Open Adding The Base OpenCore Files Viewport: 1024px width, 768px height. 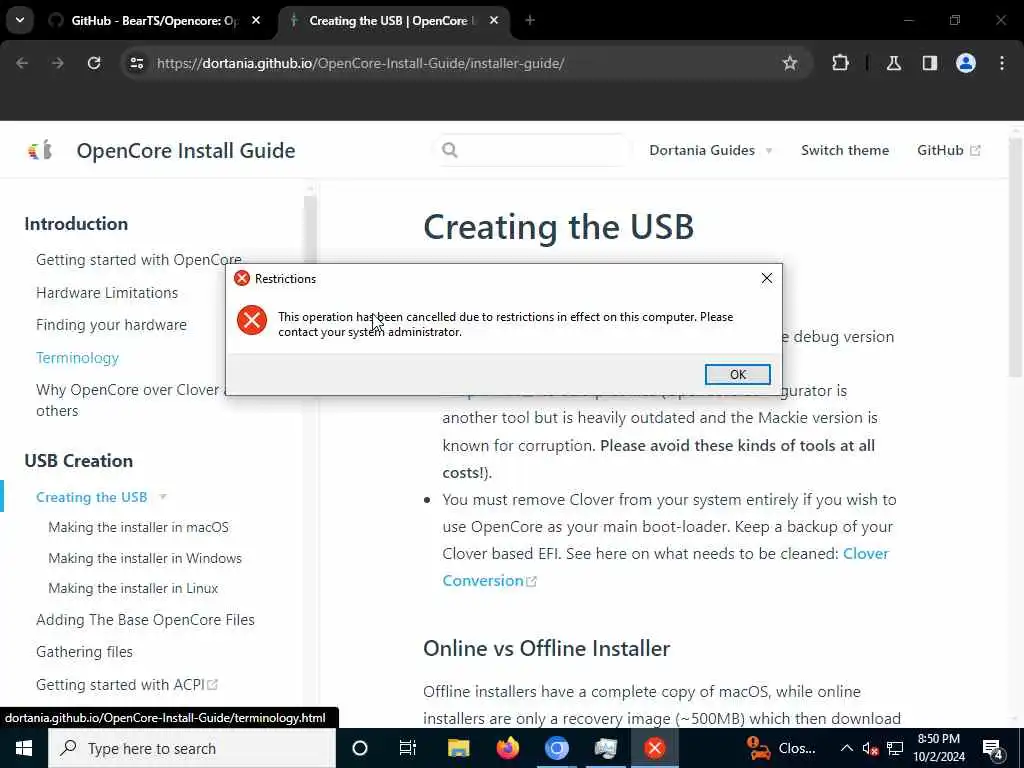(145, 620)
